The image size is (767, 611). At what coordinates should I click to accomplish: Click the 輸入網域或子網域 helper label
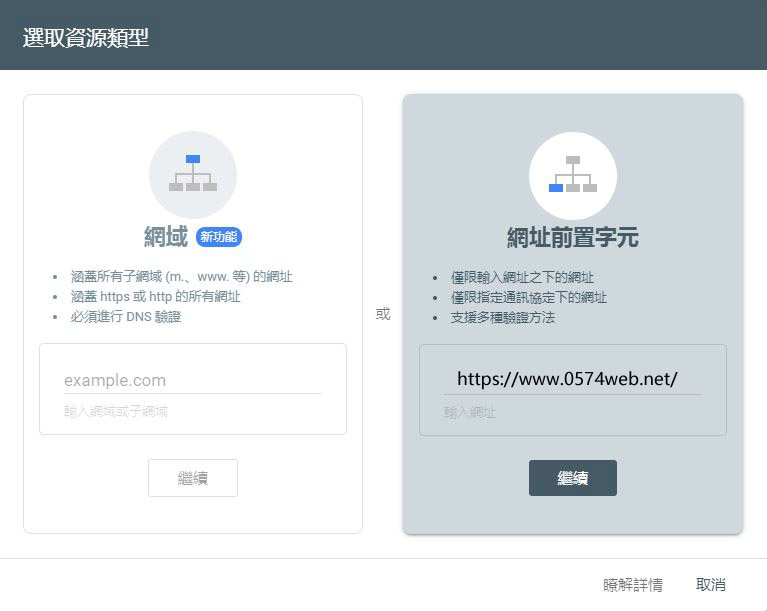116,411
